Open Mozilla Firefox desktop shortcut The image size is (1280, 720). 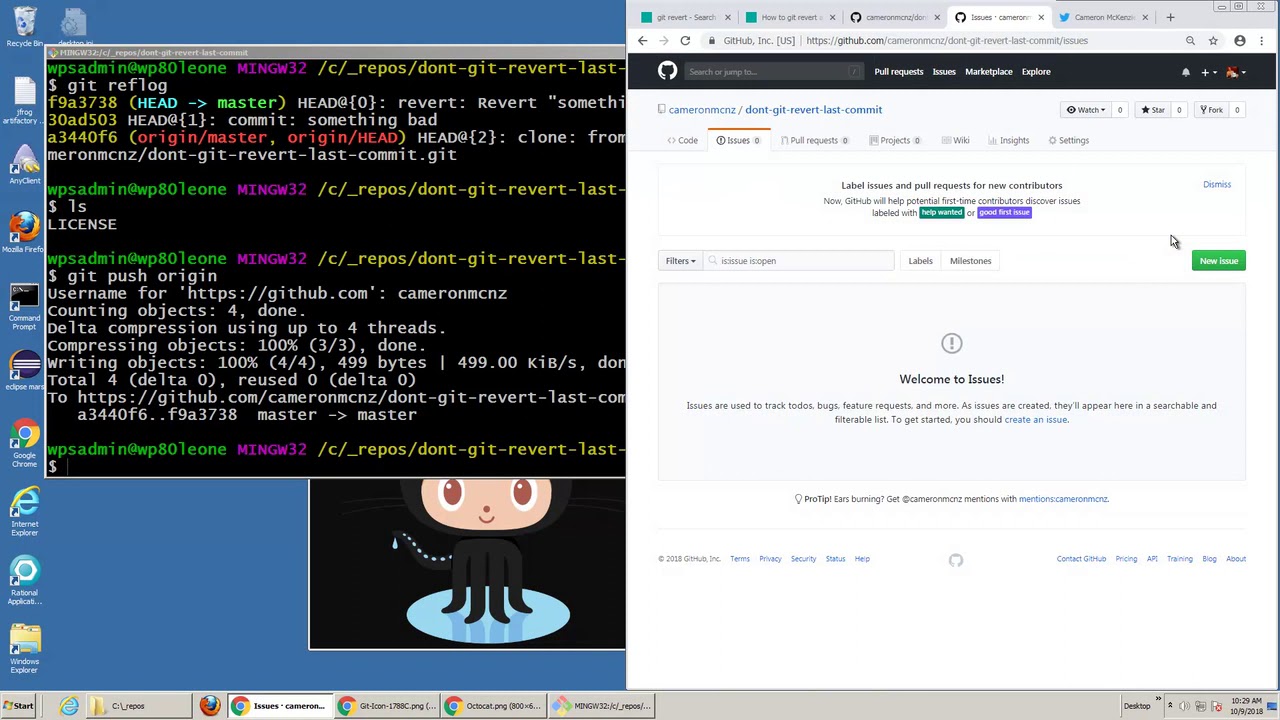[24, 232]
